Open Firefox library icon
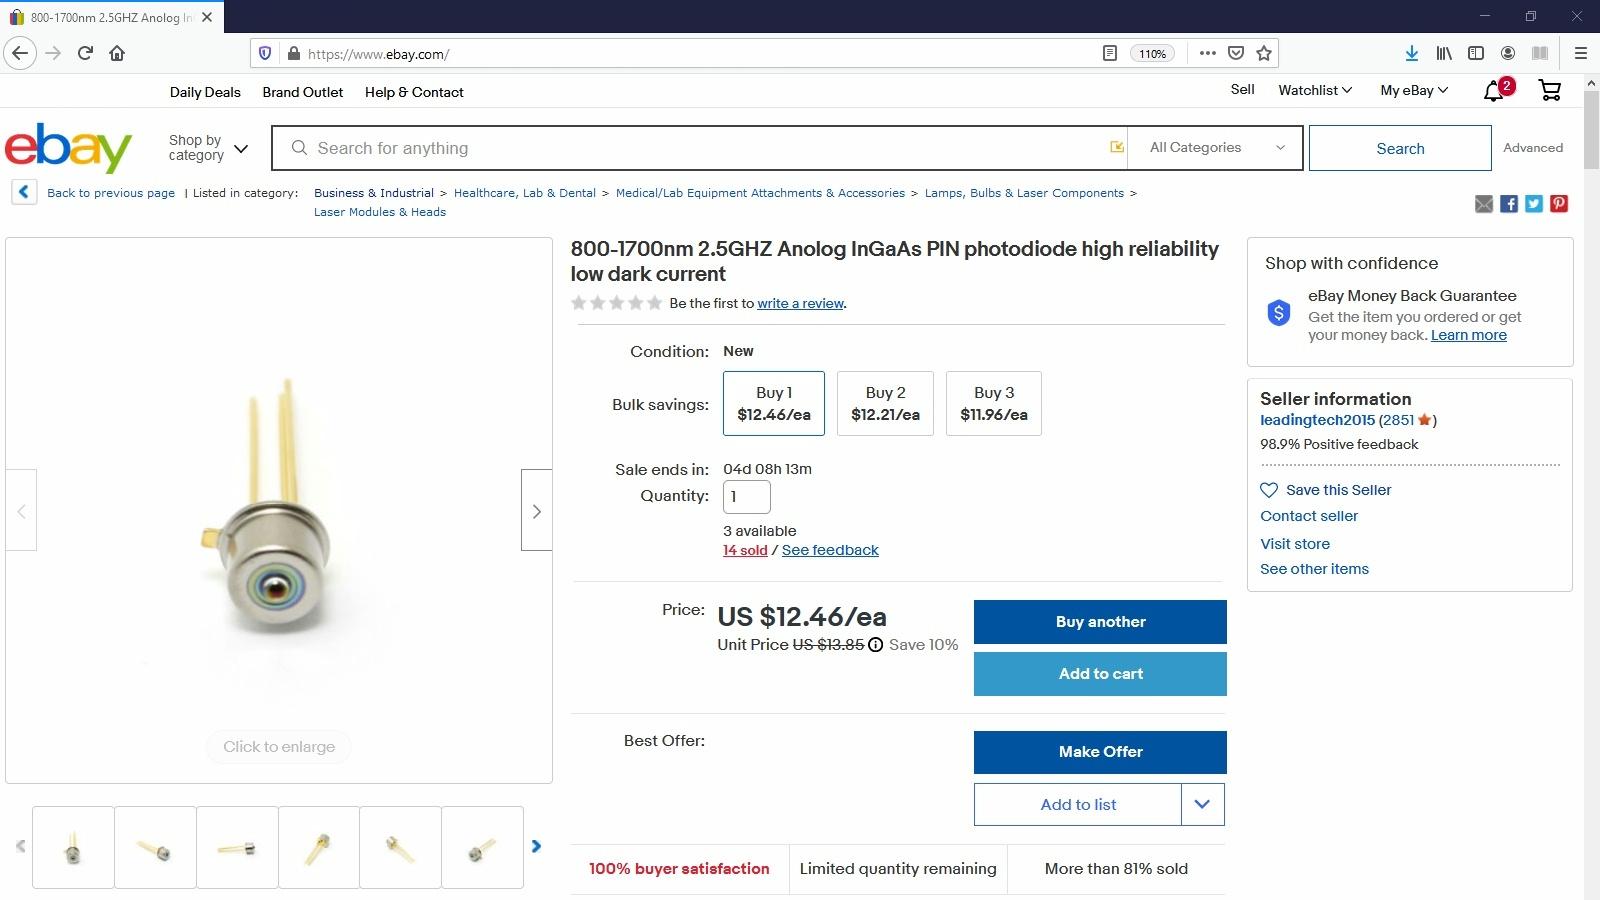 pyautogui.click(x=1444, y=53)
